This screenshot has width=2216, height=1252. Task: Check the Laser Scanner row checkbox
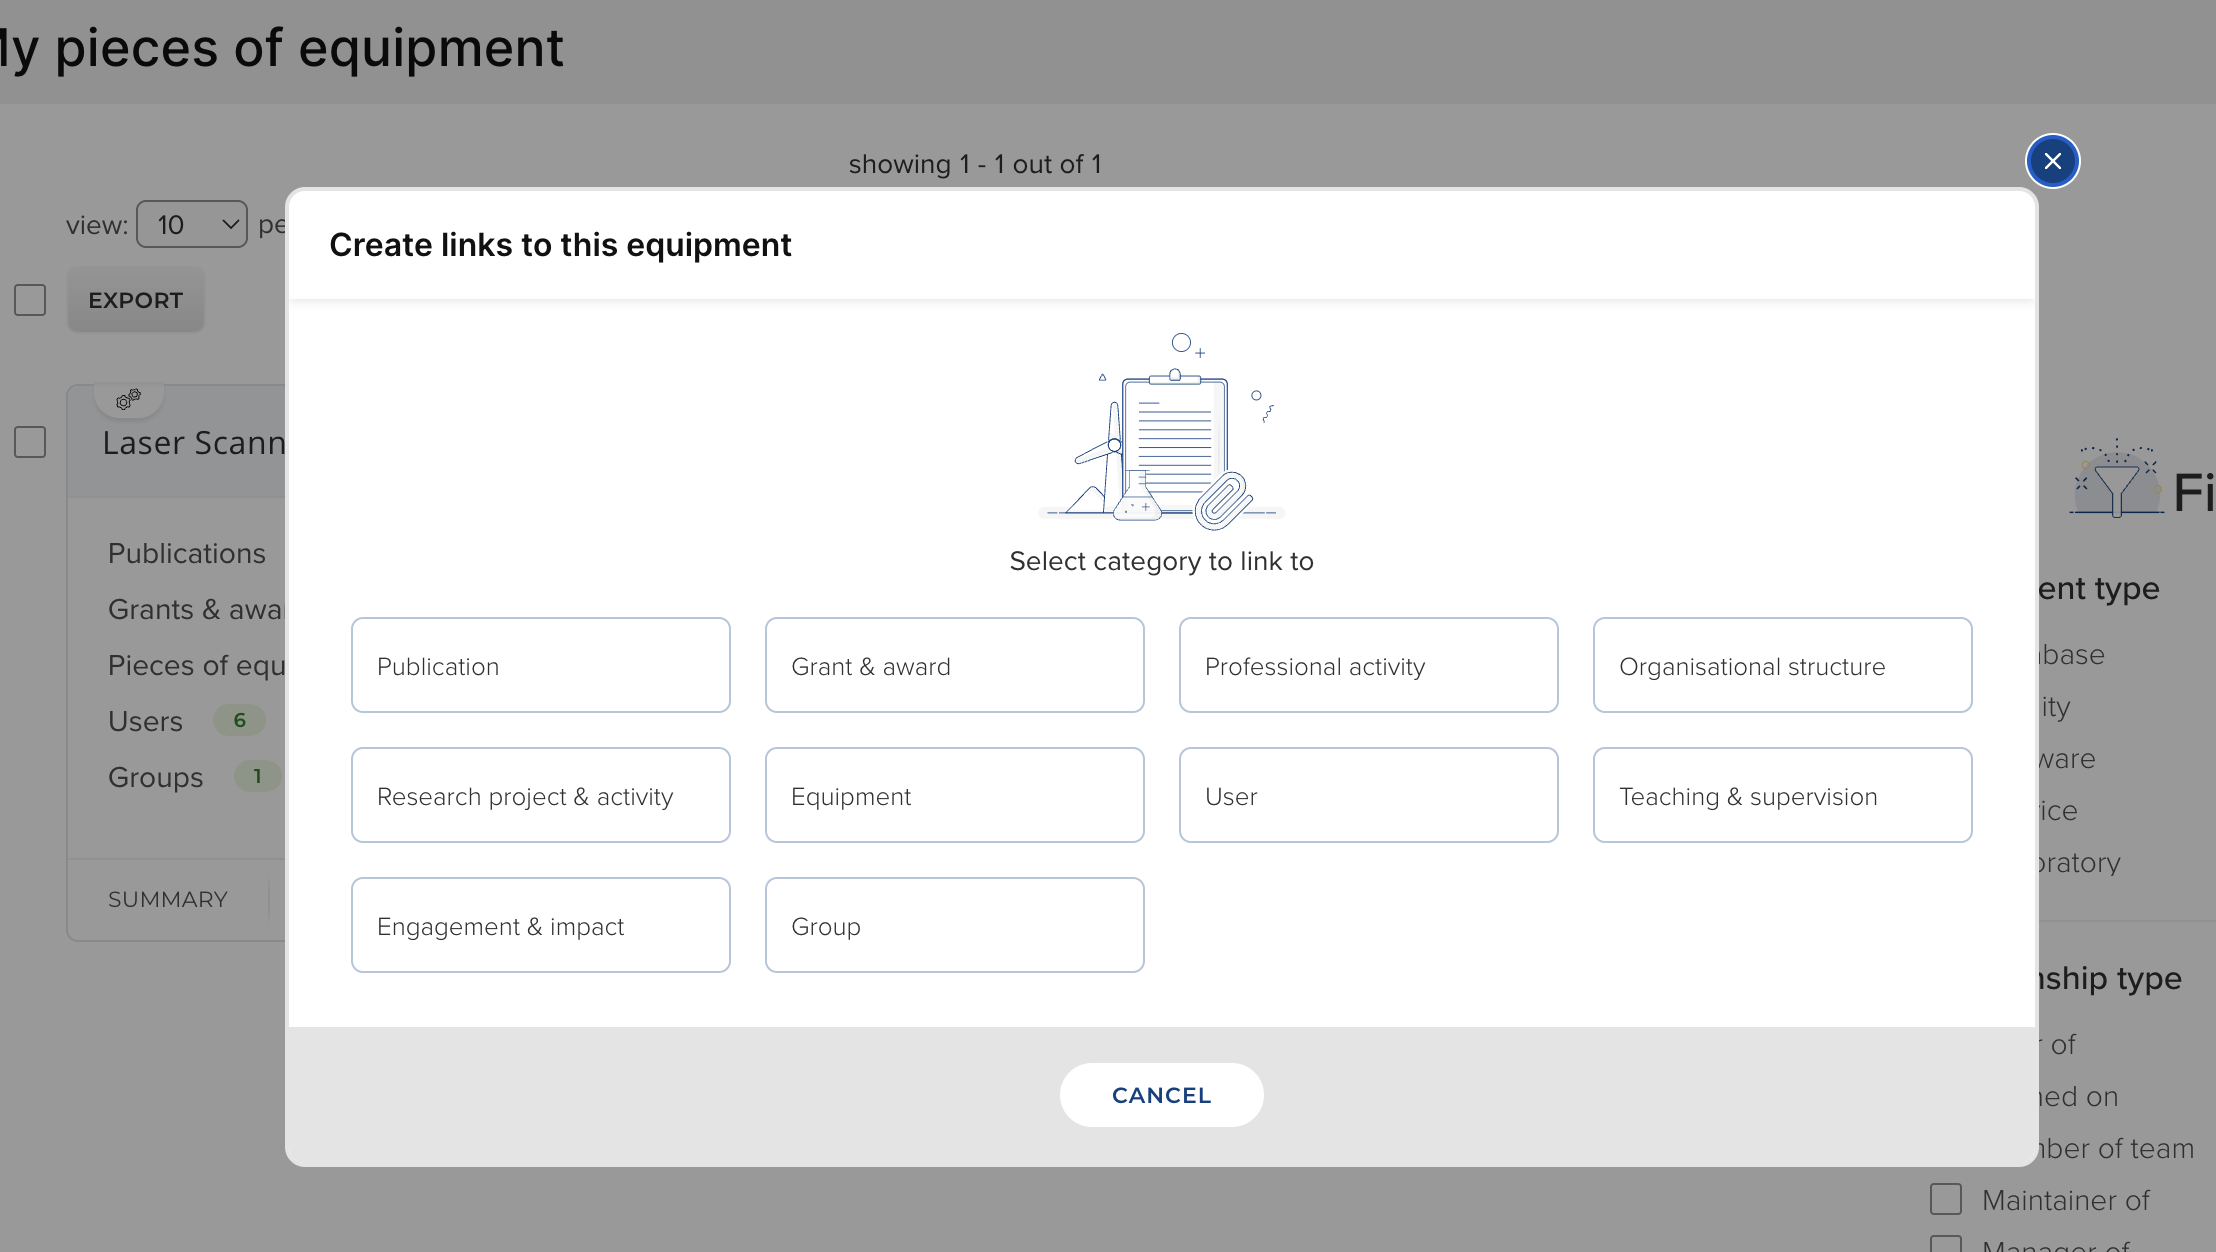pyautogui.click(x=30, y=442)
